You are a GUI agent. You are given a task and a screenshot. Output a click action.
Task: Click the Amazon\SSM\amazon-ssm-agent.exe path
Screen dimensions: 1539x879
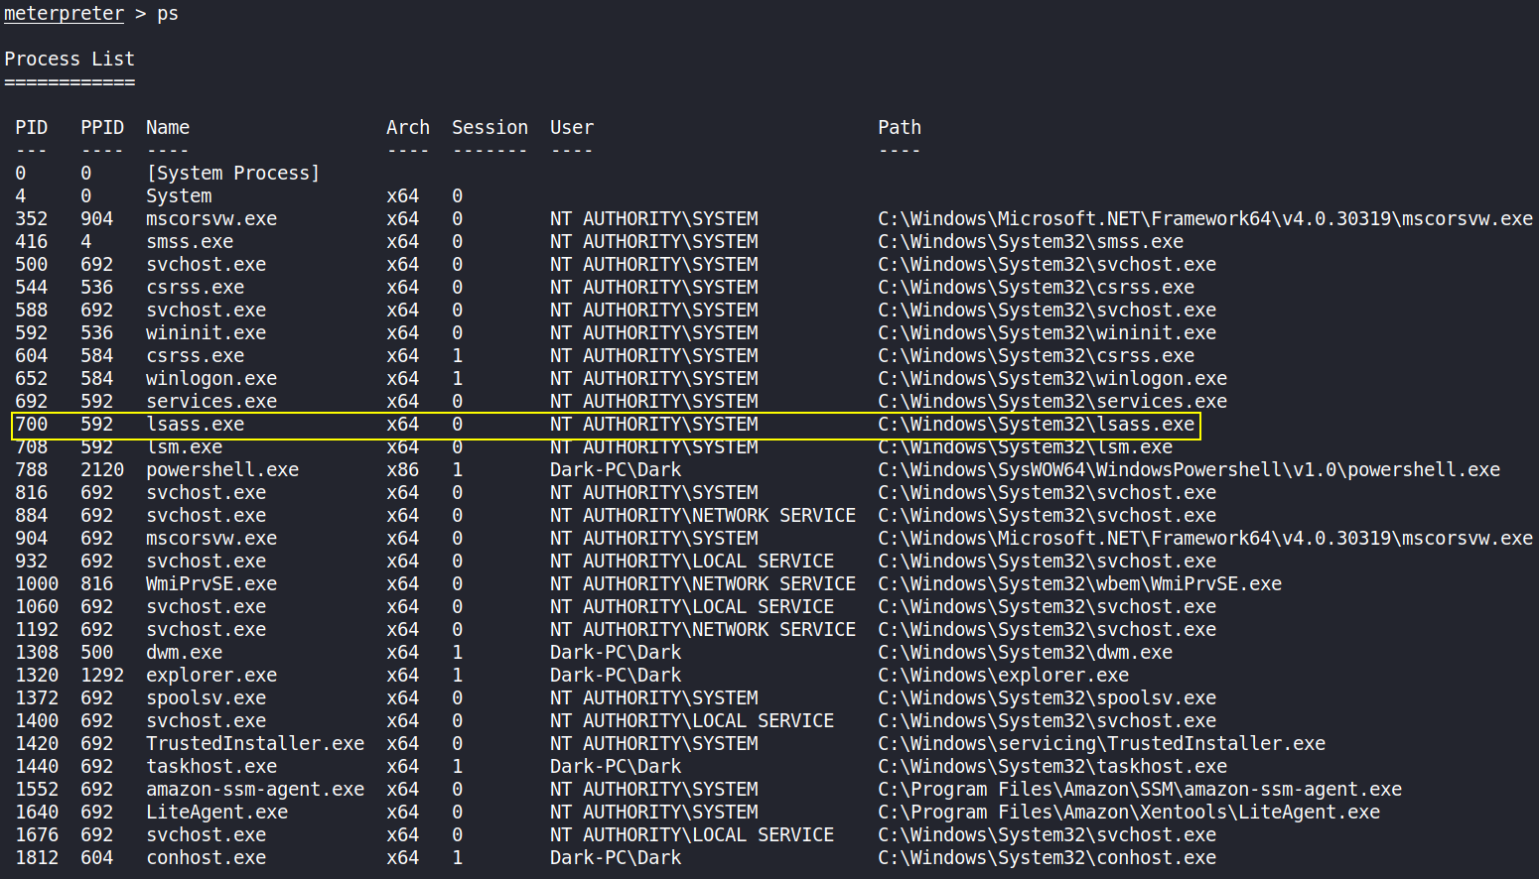(1139, 789)
